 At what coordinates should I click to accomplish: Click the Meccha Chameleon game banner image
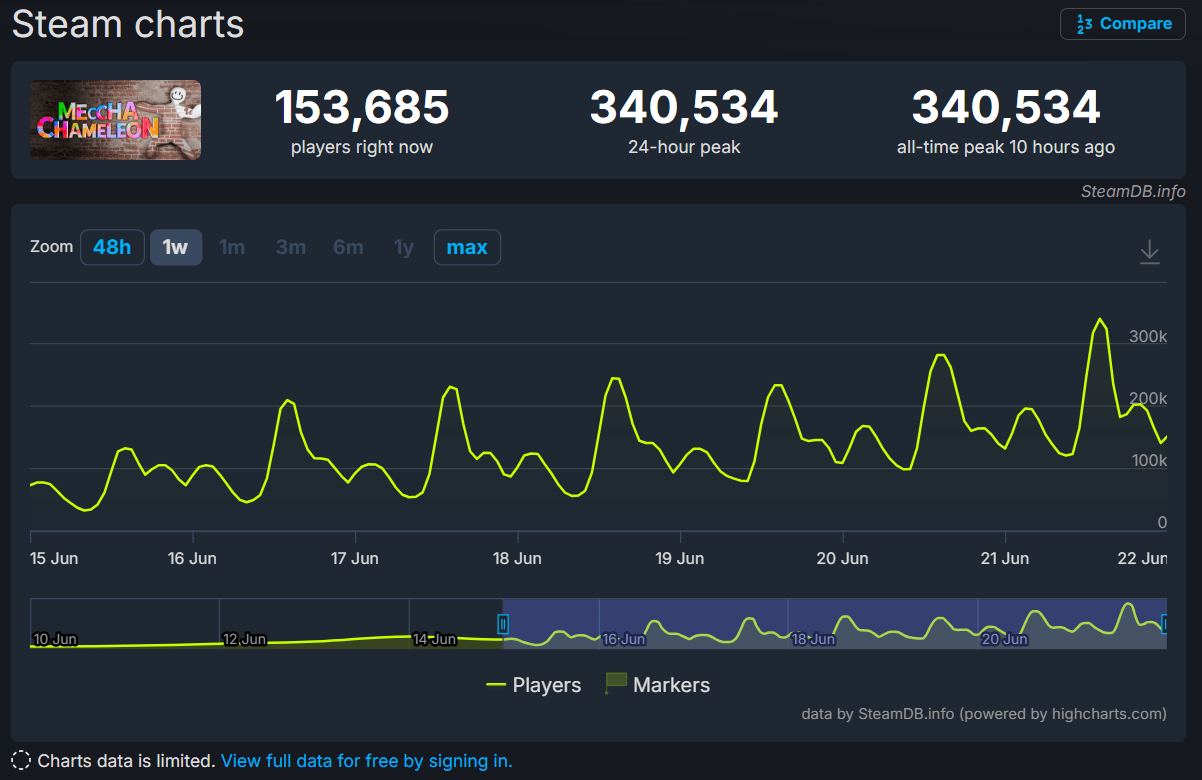pos(115,120)
